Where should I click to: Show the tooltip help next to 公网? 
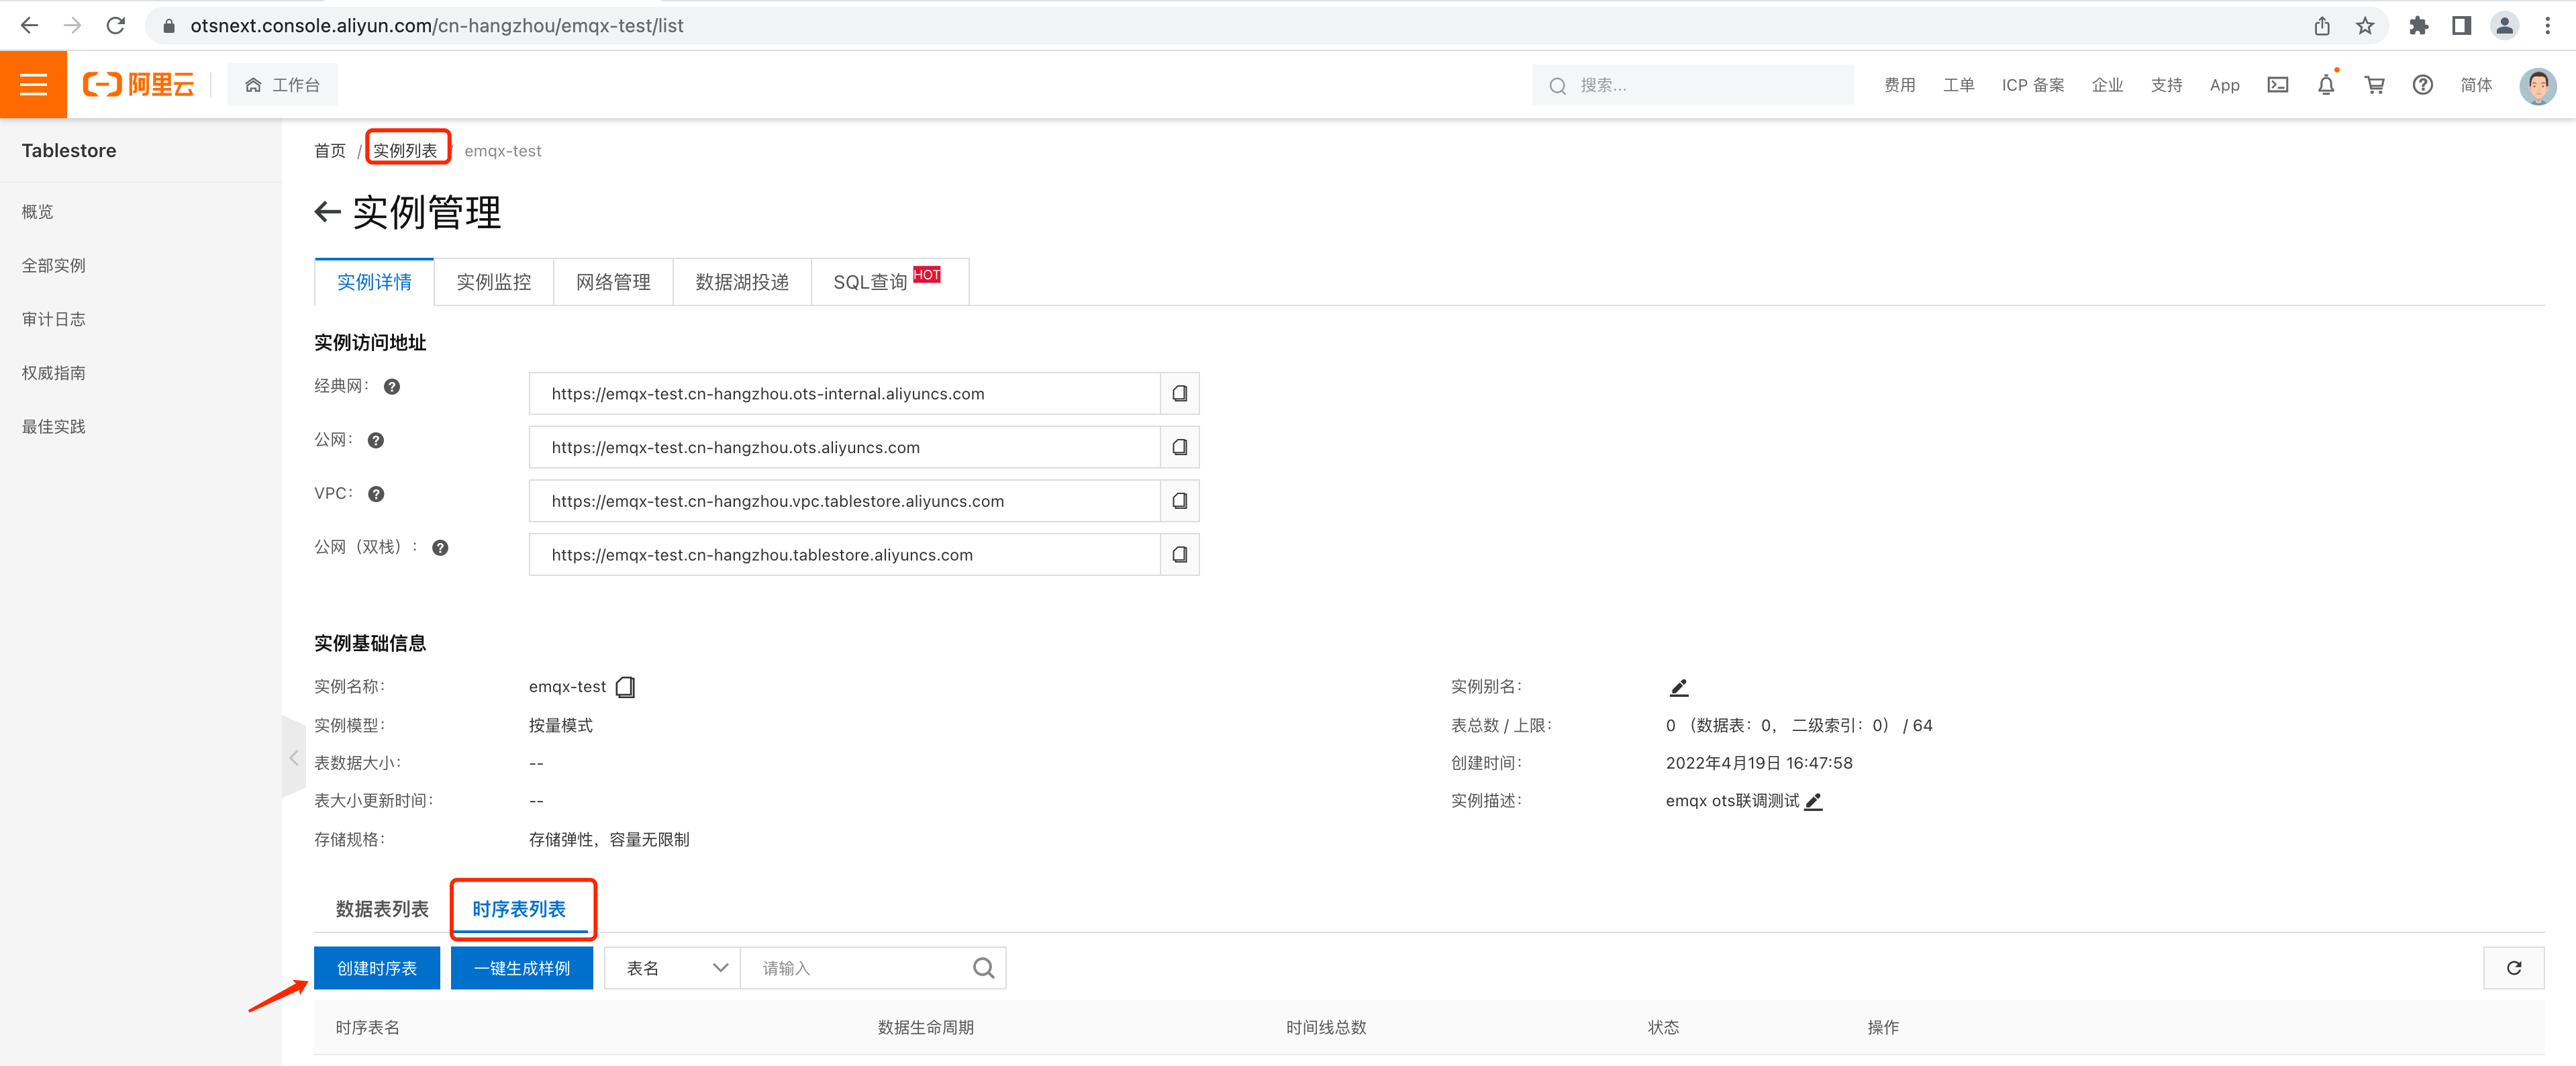click(x=375, y=439)
